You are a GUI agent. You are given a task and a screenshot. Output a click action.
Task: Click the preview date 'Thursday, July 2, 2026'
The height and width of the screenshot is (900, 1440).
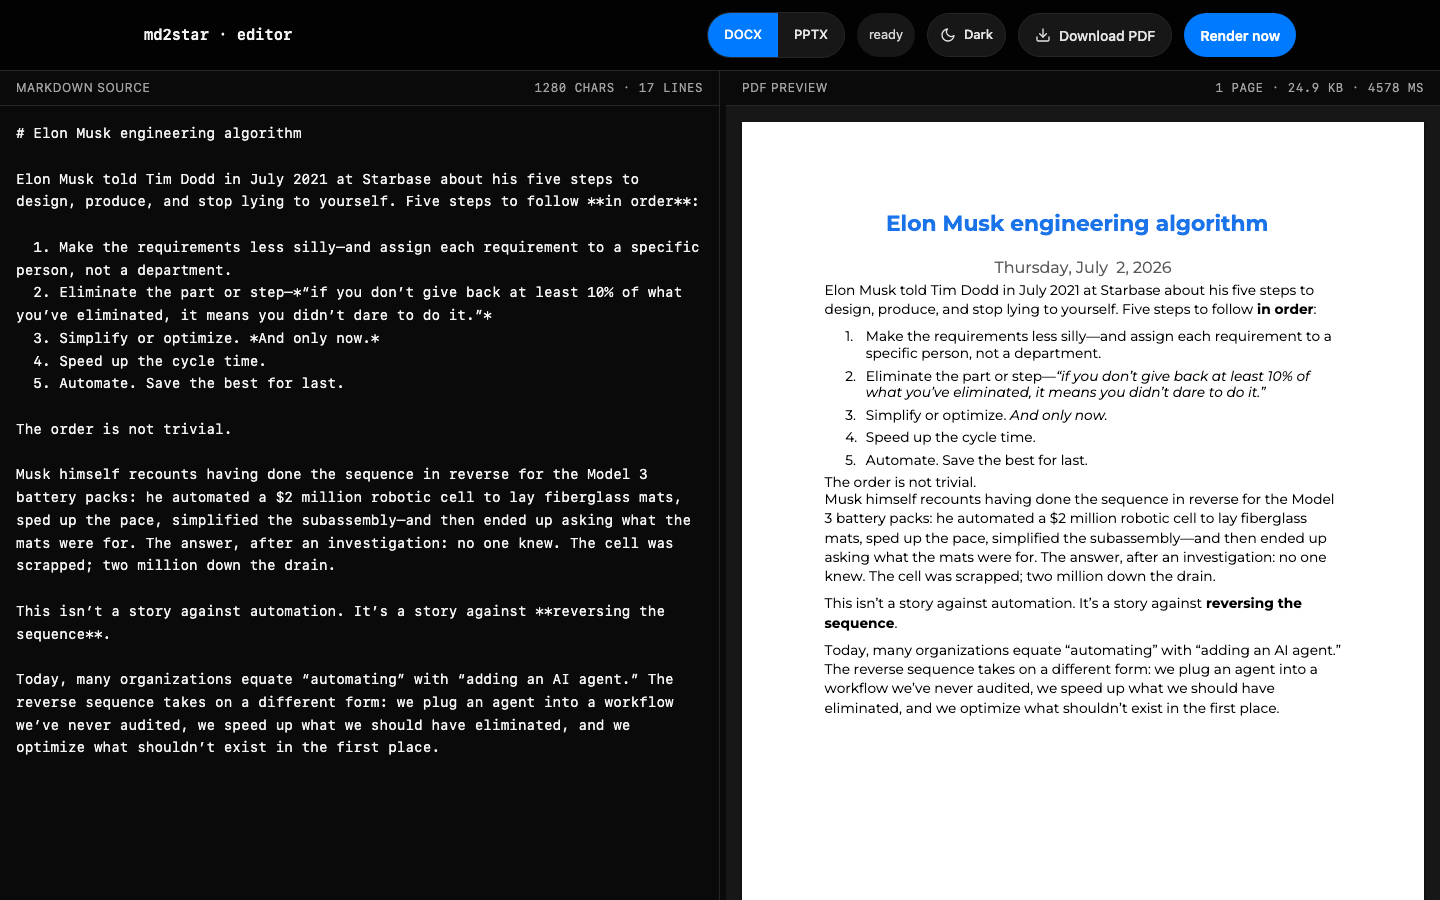(x=1083, y=267)
